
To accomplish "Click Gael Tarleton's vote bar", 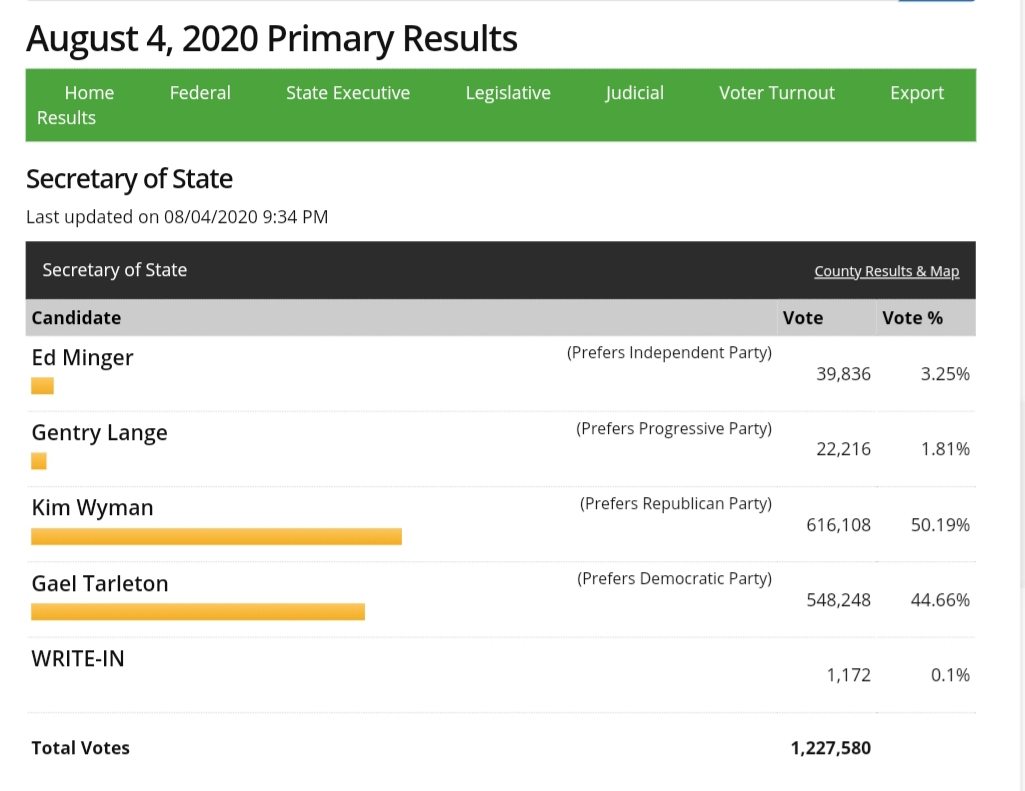I will click(x=198, y=612).
